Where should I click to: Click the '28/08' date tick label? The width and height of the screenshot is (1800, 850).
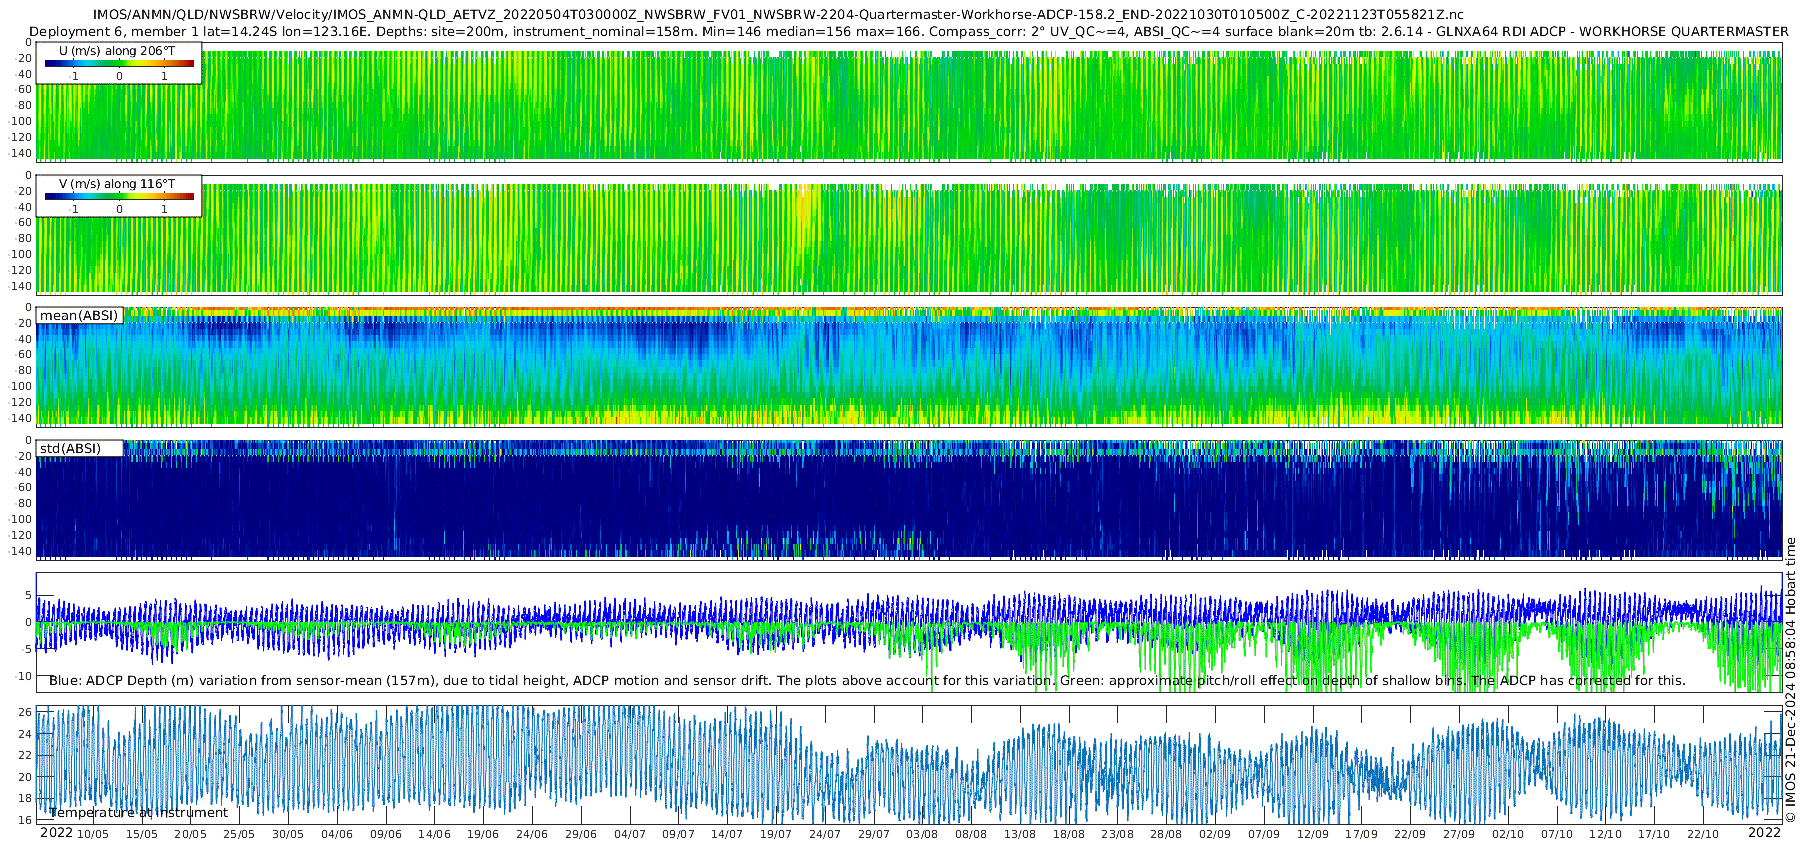pyautogui.click(x=1166, y=834)
